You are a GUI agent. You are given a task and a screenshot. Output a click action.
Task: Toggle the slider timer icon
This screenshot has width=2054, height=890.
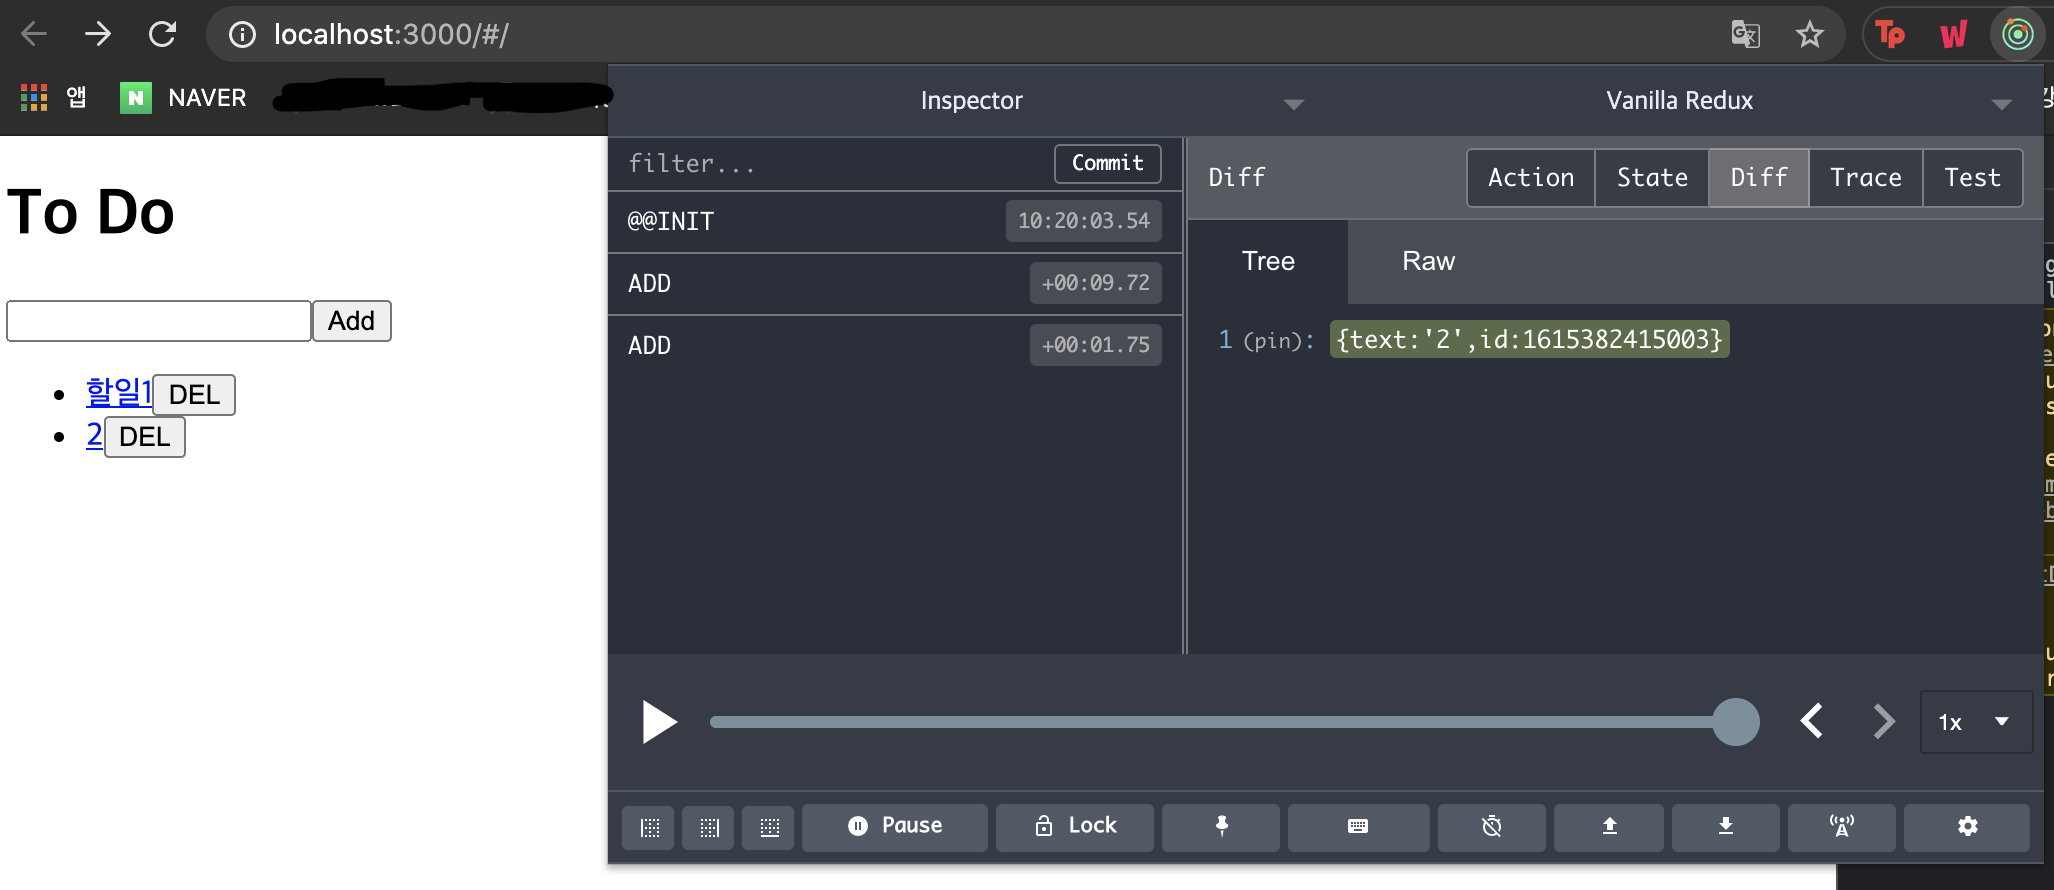point(1492,827)
